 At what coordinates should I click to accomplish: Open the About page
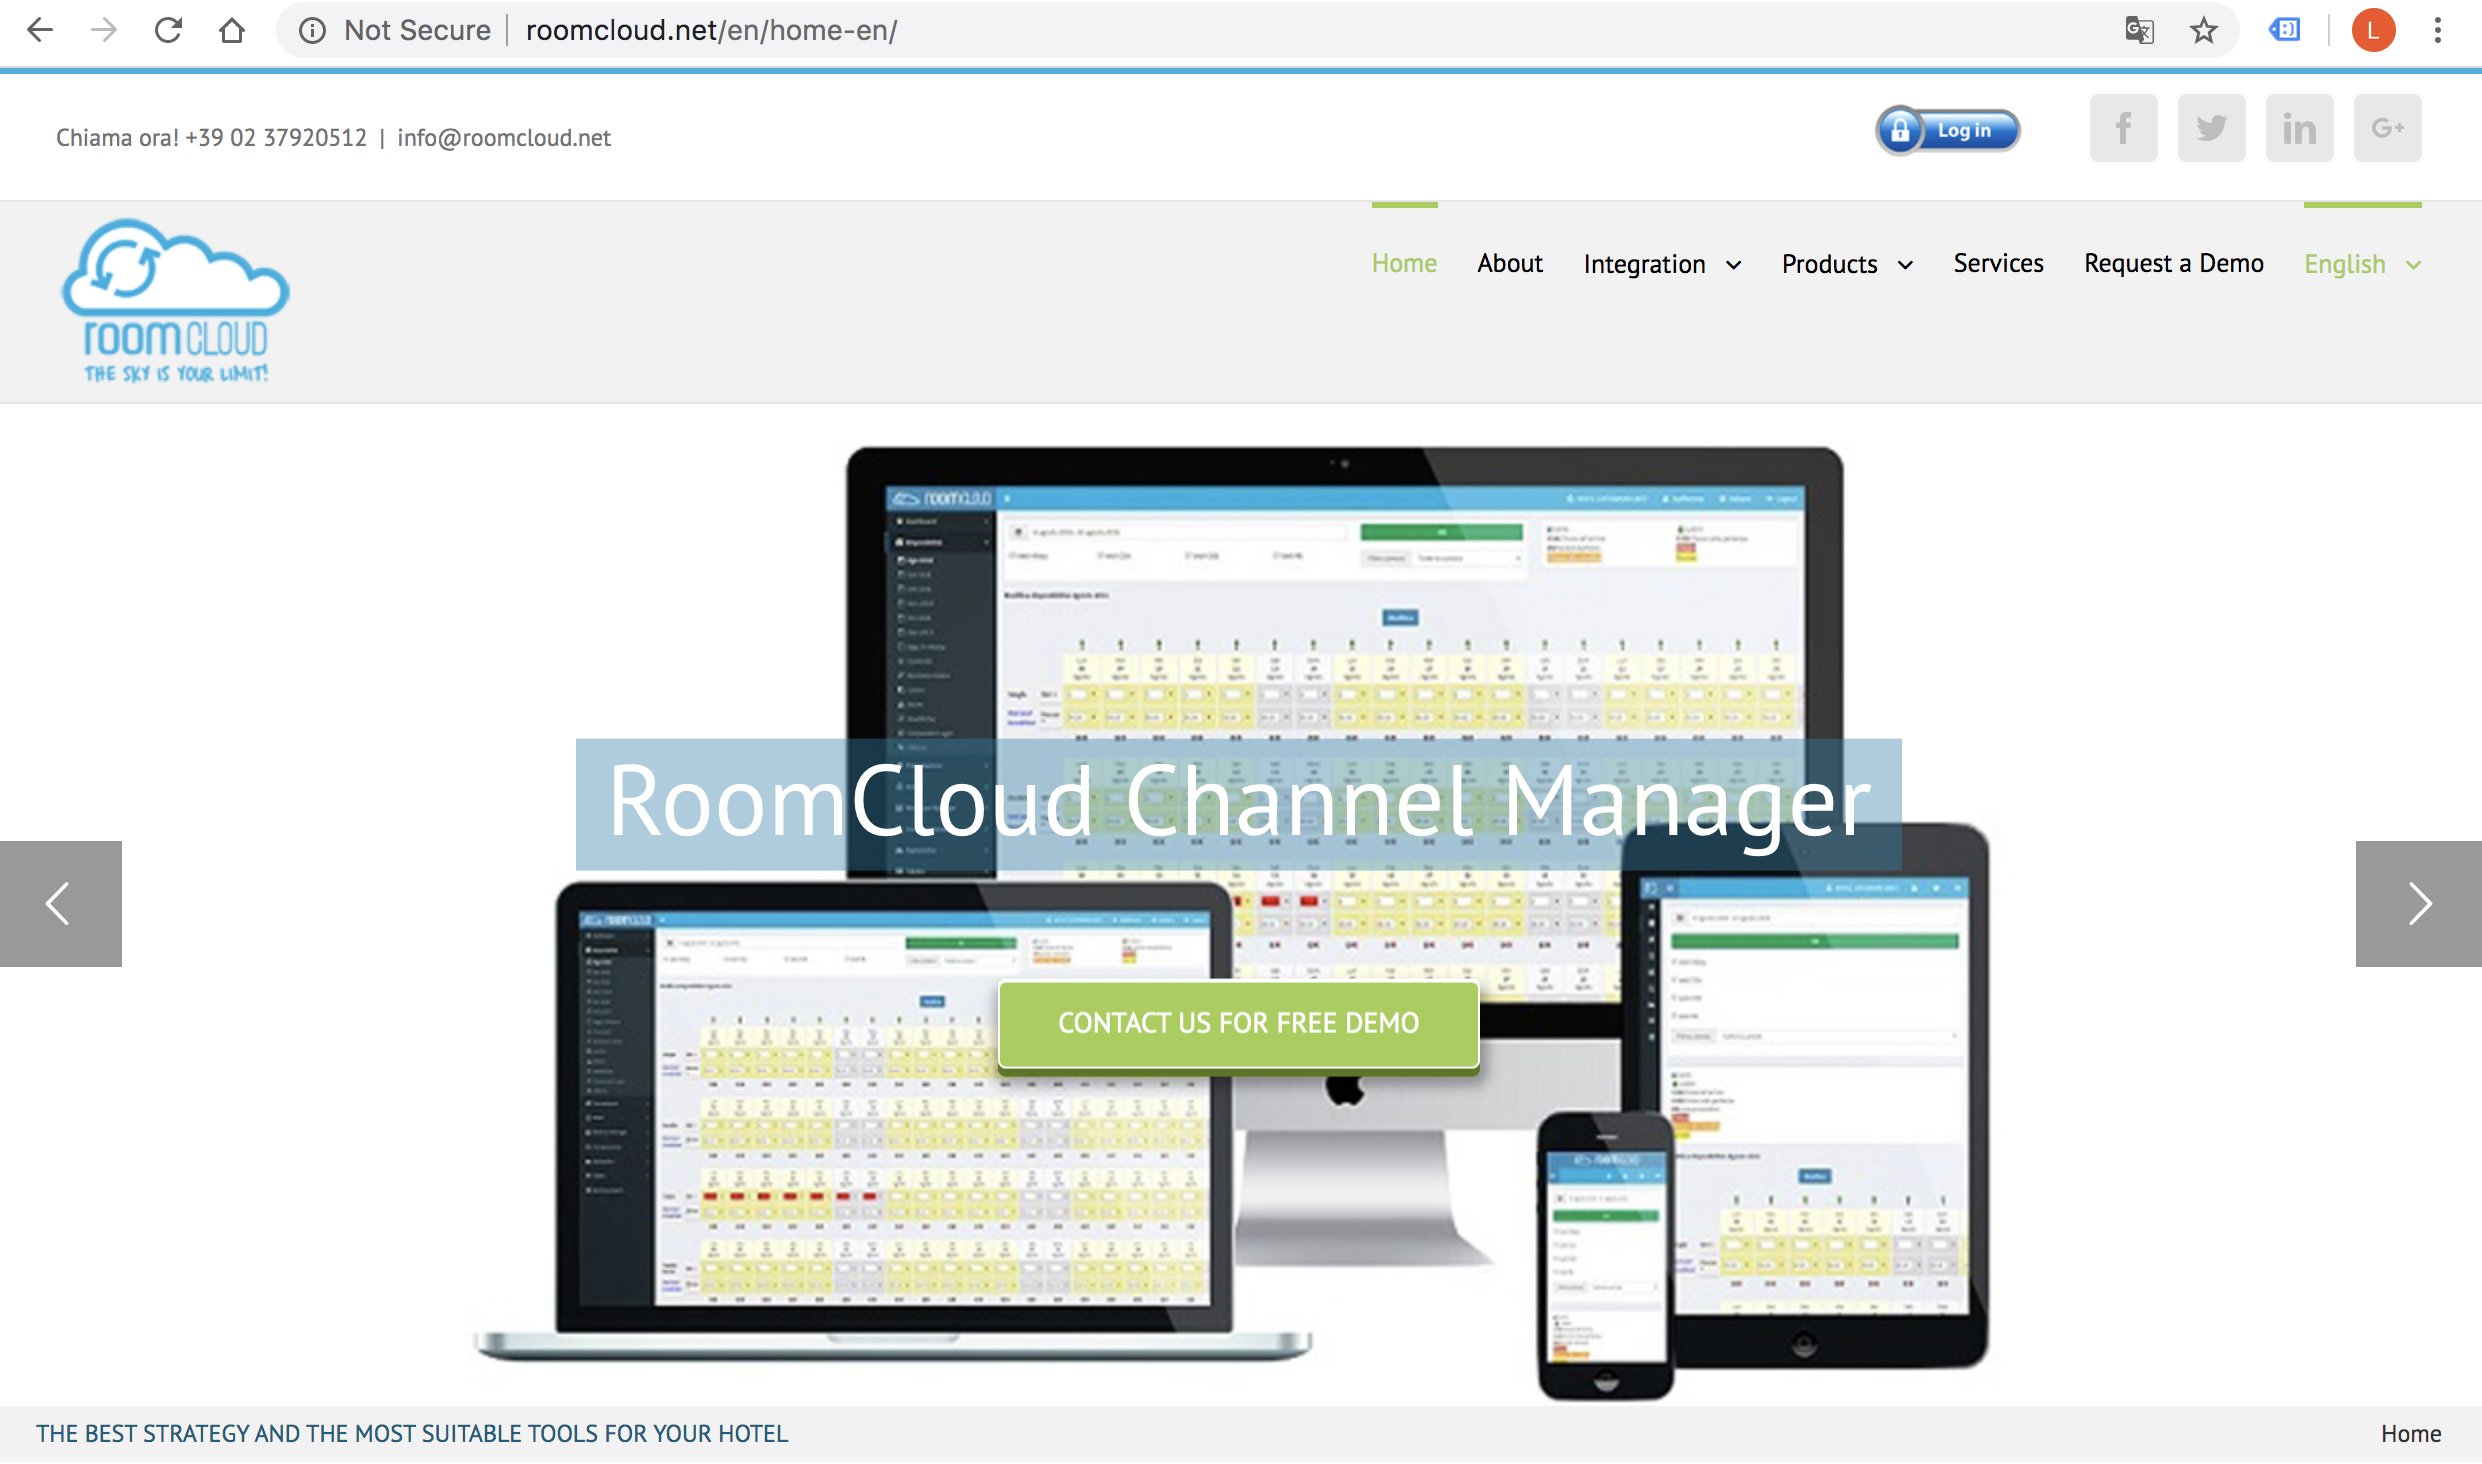point(1510,263)
